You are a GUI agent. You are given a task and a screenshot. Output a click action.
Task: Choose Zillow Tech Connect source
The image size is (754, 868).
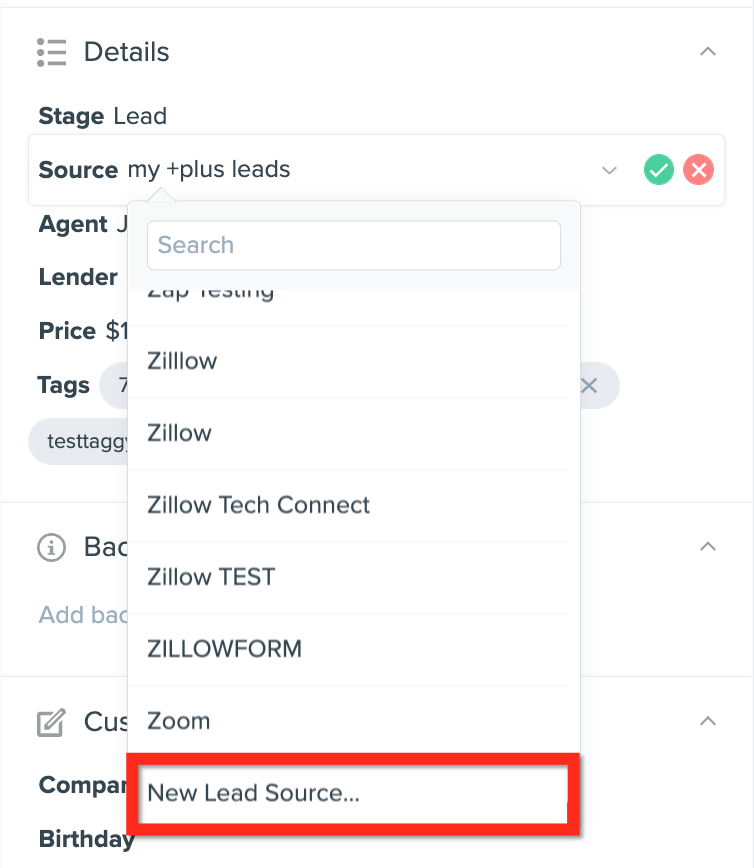(x=354, y=505)
